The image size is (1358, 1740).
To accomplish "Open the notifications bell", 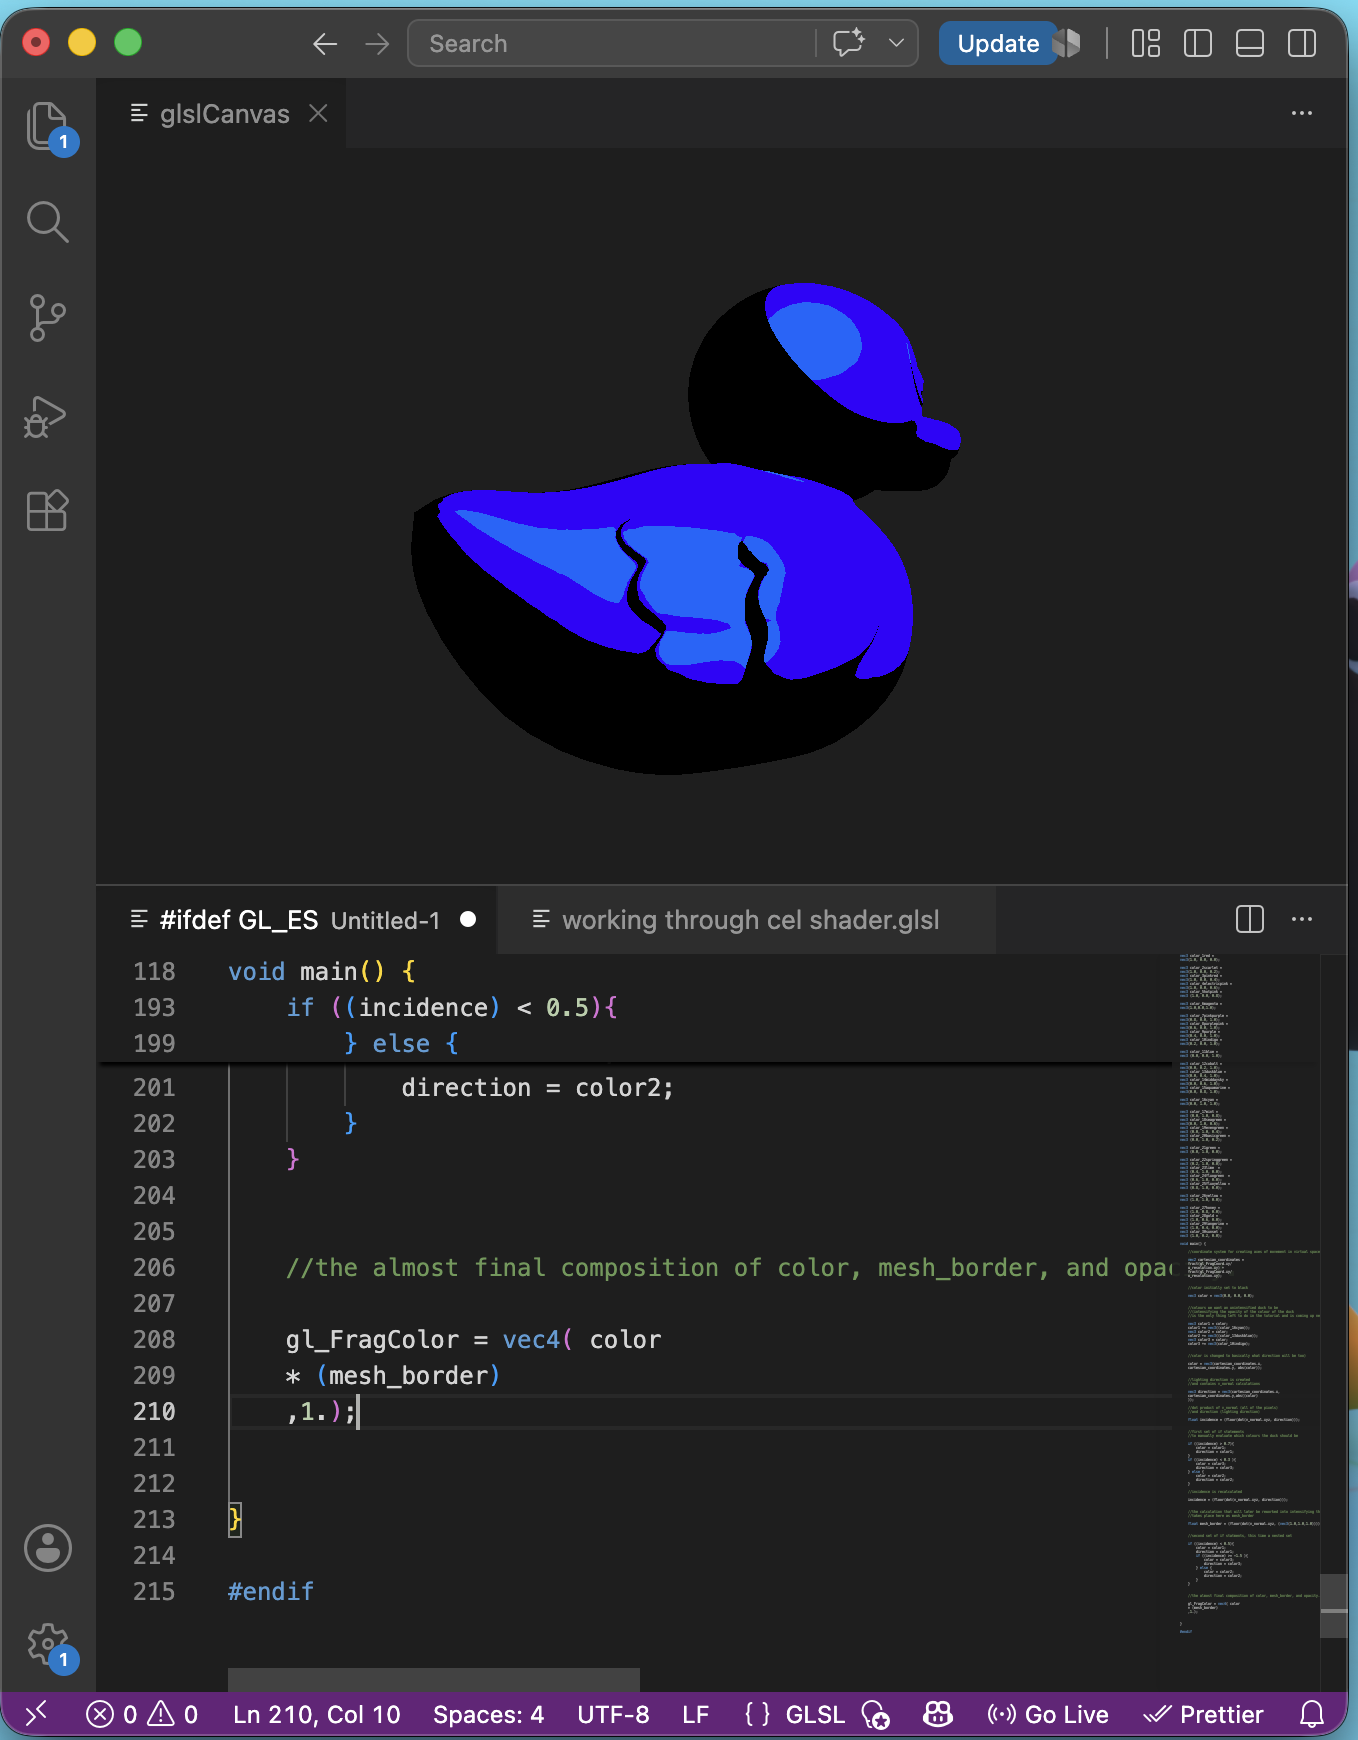I will click(1312, 1715).
